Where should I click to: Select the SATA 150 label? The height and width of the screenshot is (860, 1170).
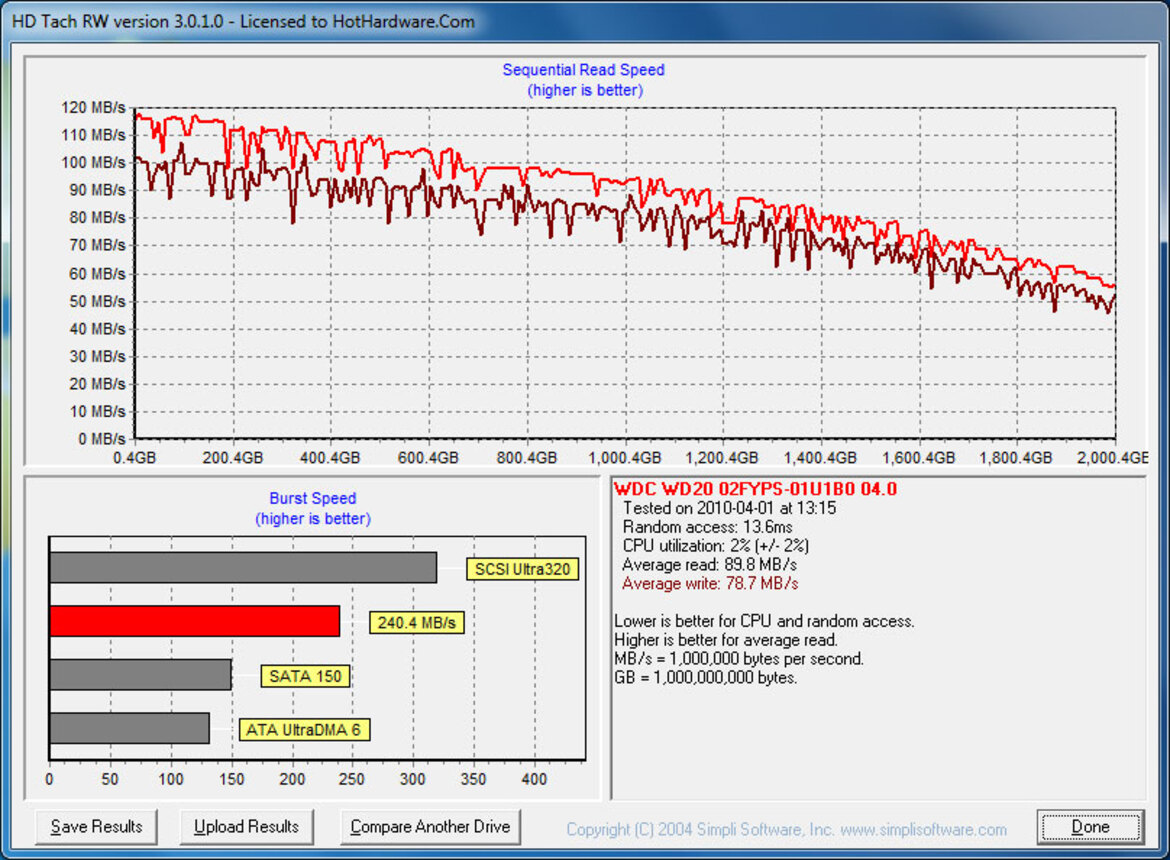304,677
